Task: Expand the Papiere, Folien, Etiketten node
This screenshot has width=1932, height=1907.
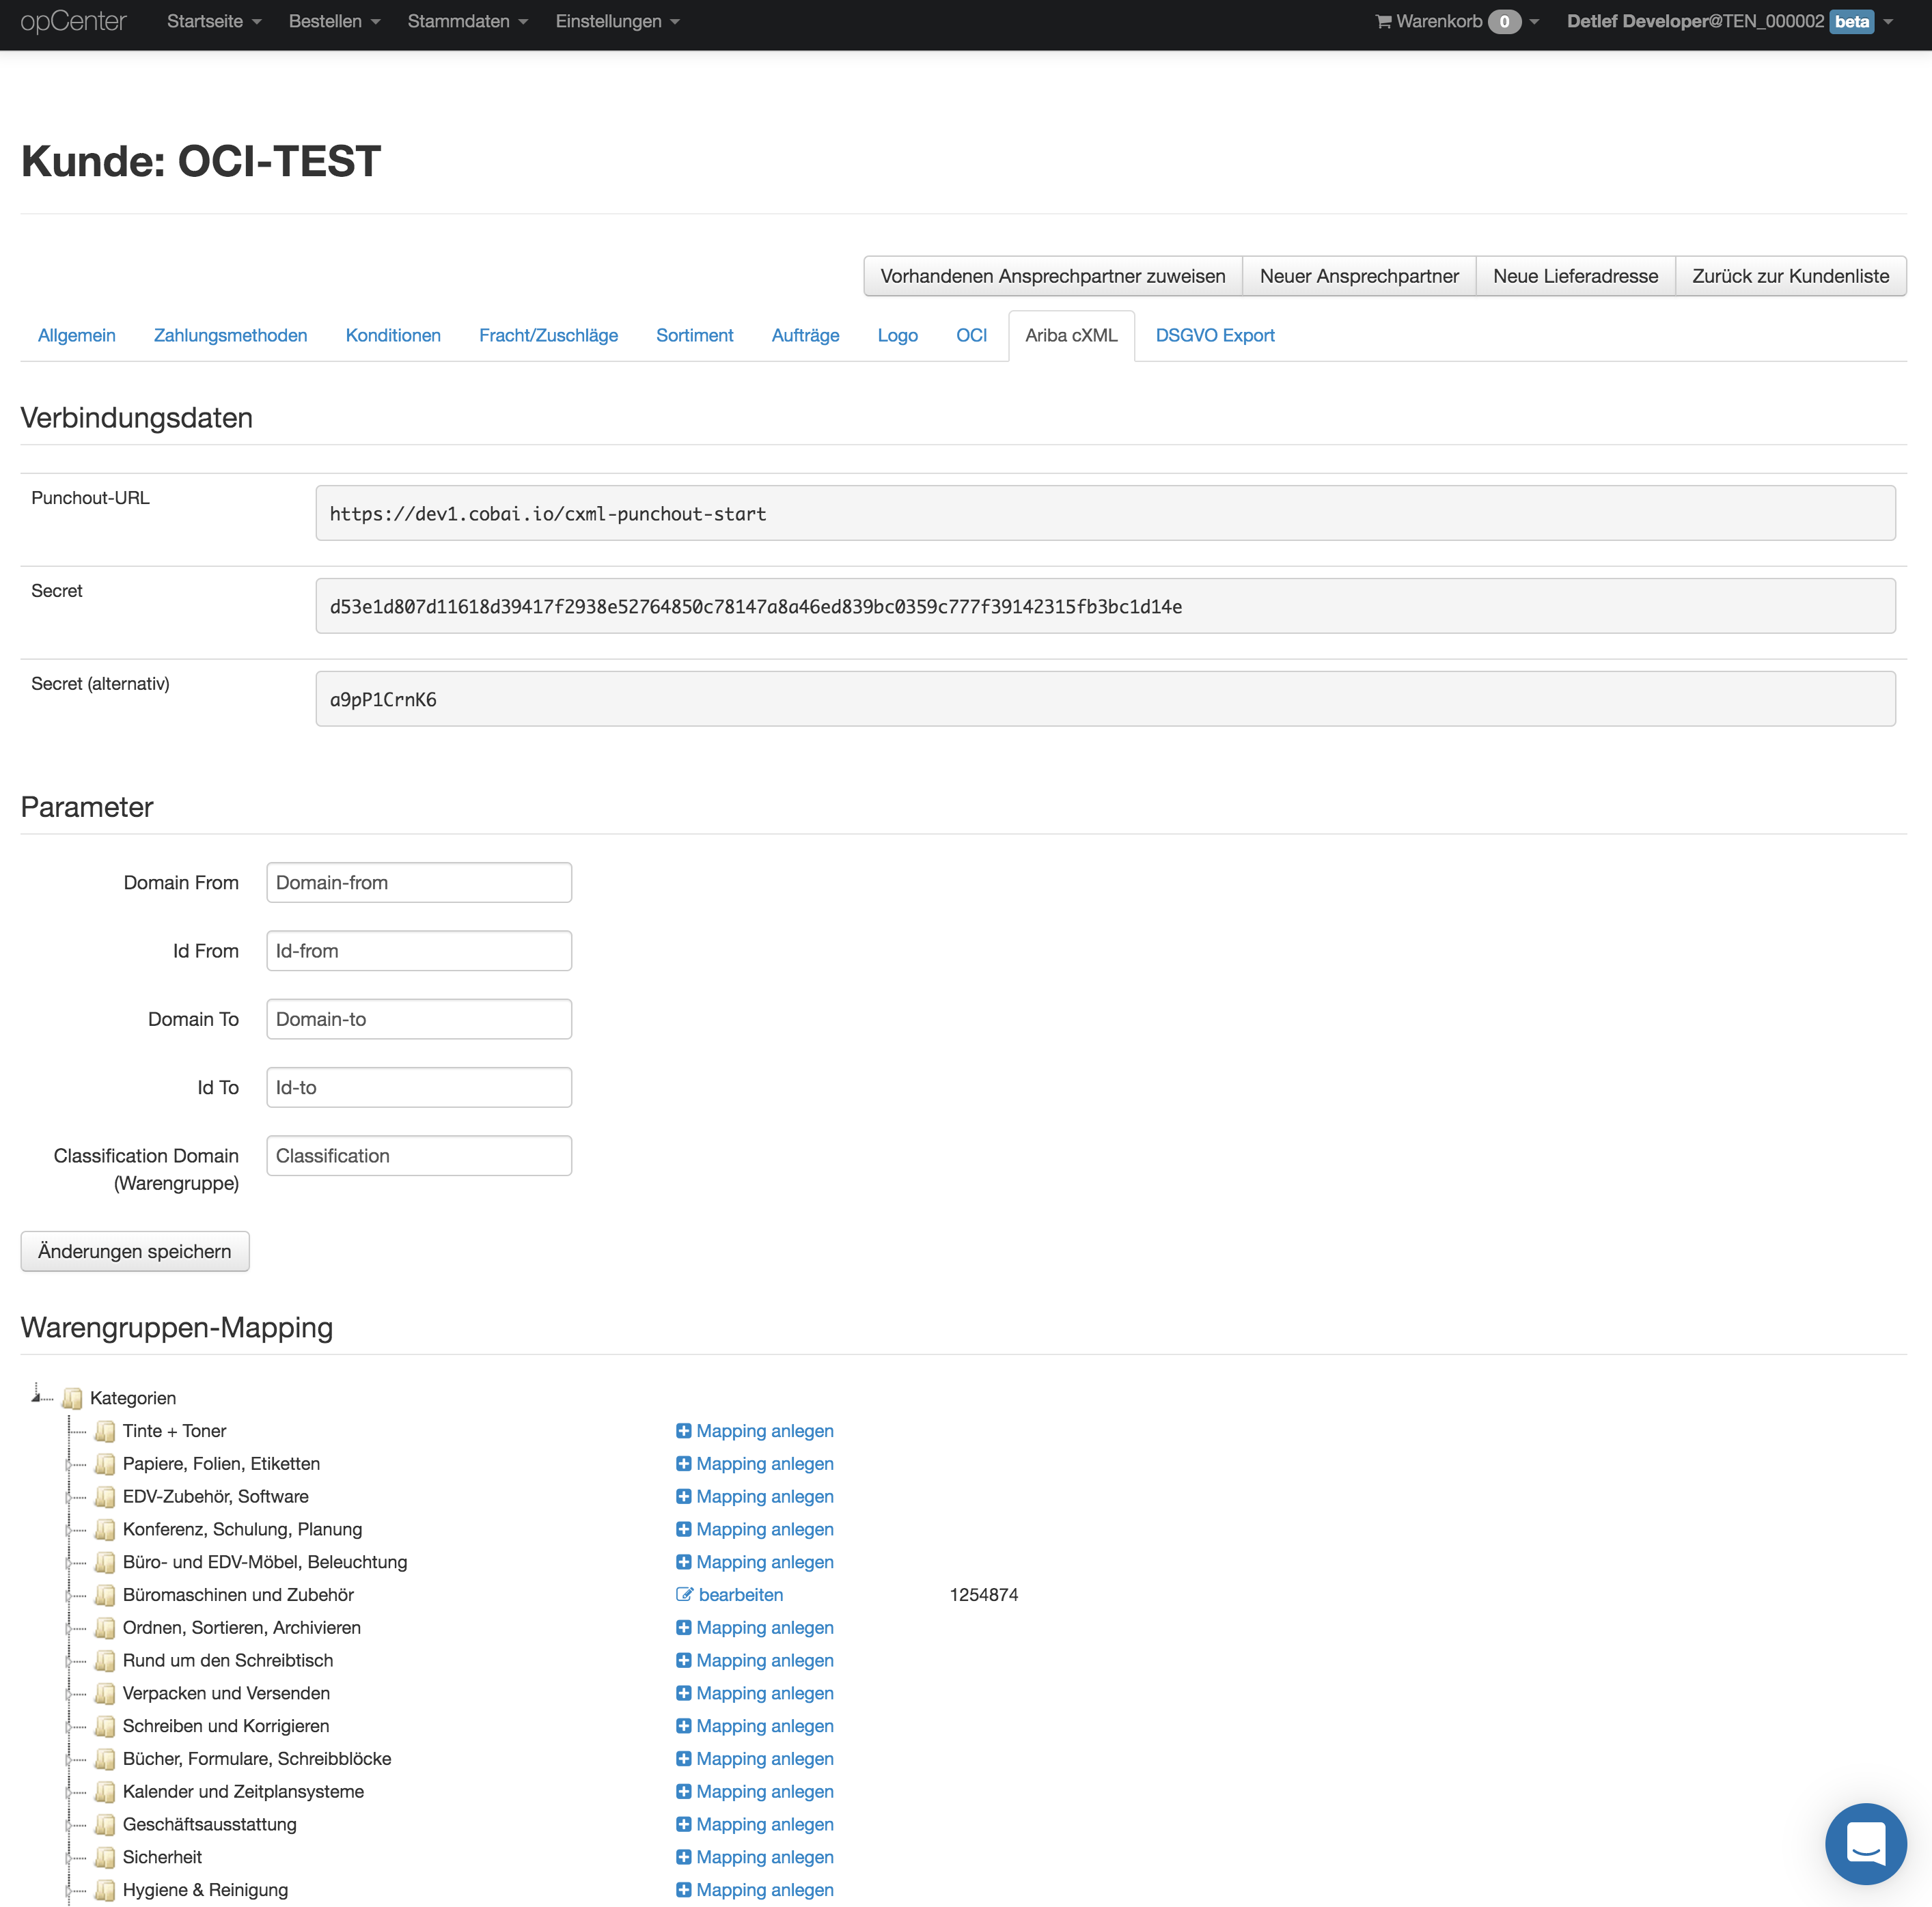Action: (68, 1465)
